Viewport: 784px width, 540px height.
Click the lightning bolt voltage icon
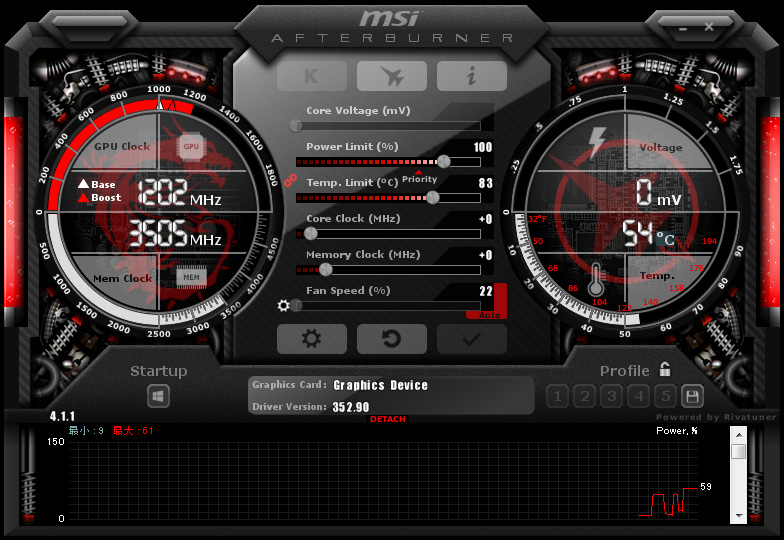(597, 142)
